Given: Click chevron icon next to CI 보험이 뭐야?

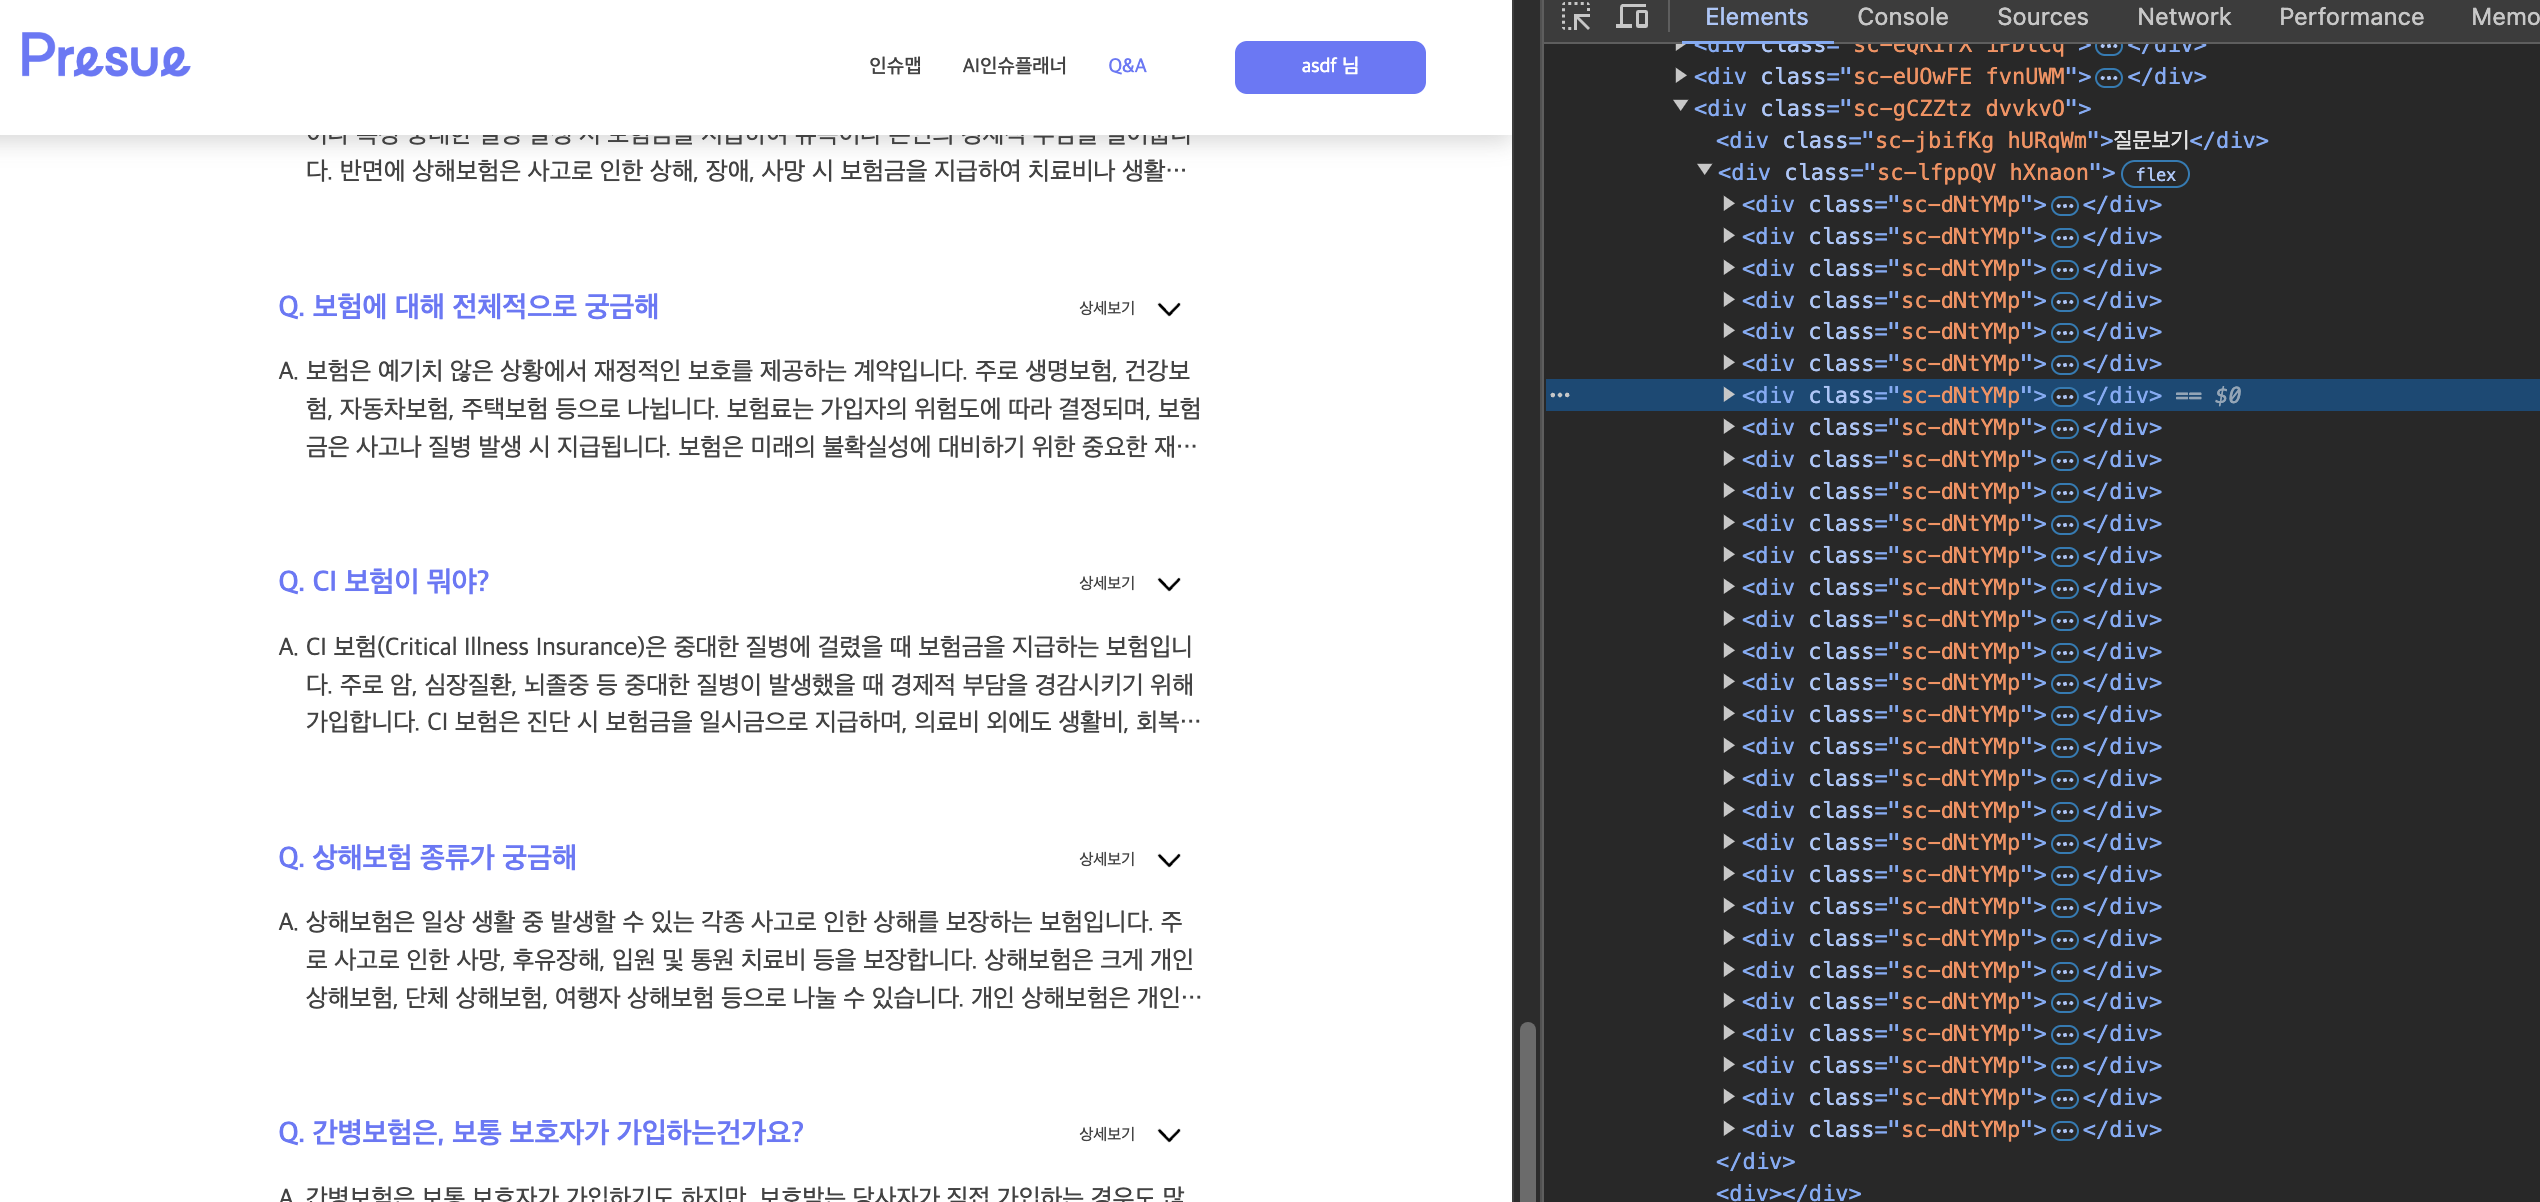Looking at the screenshot, I should tap(1169, 584).
